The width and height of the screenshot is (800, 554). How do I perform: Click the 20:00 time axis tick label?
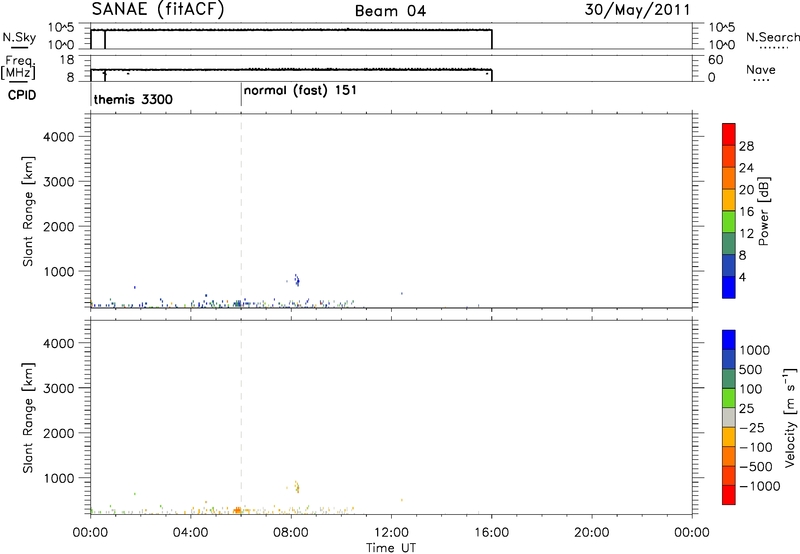point(592,533)
